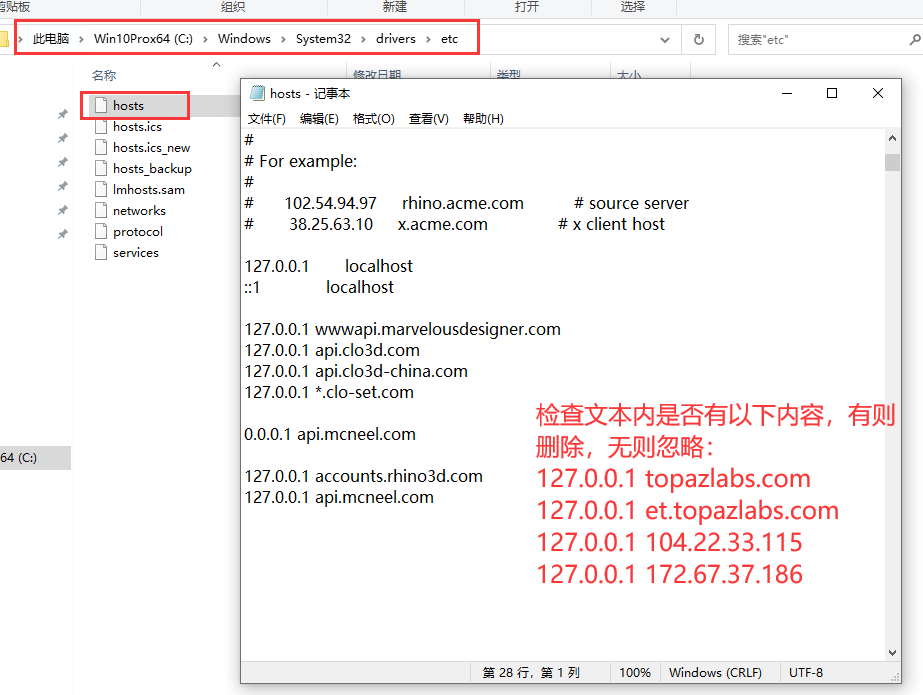Go to 此电脑 in the breadcrumb
923x695 pixels.
[51, 39]
